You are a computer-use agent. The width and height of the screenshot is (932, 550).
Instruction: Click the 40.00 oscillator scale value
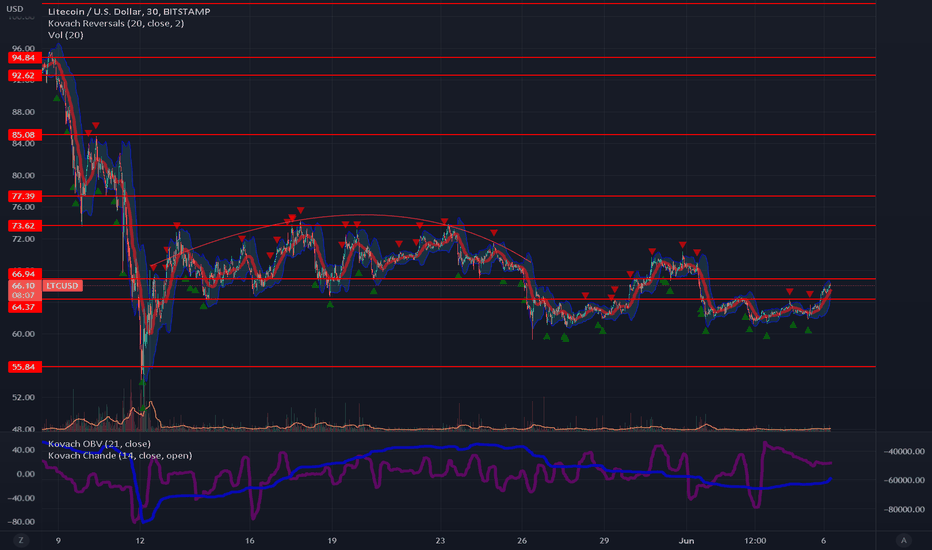[x=23, y=450]
